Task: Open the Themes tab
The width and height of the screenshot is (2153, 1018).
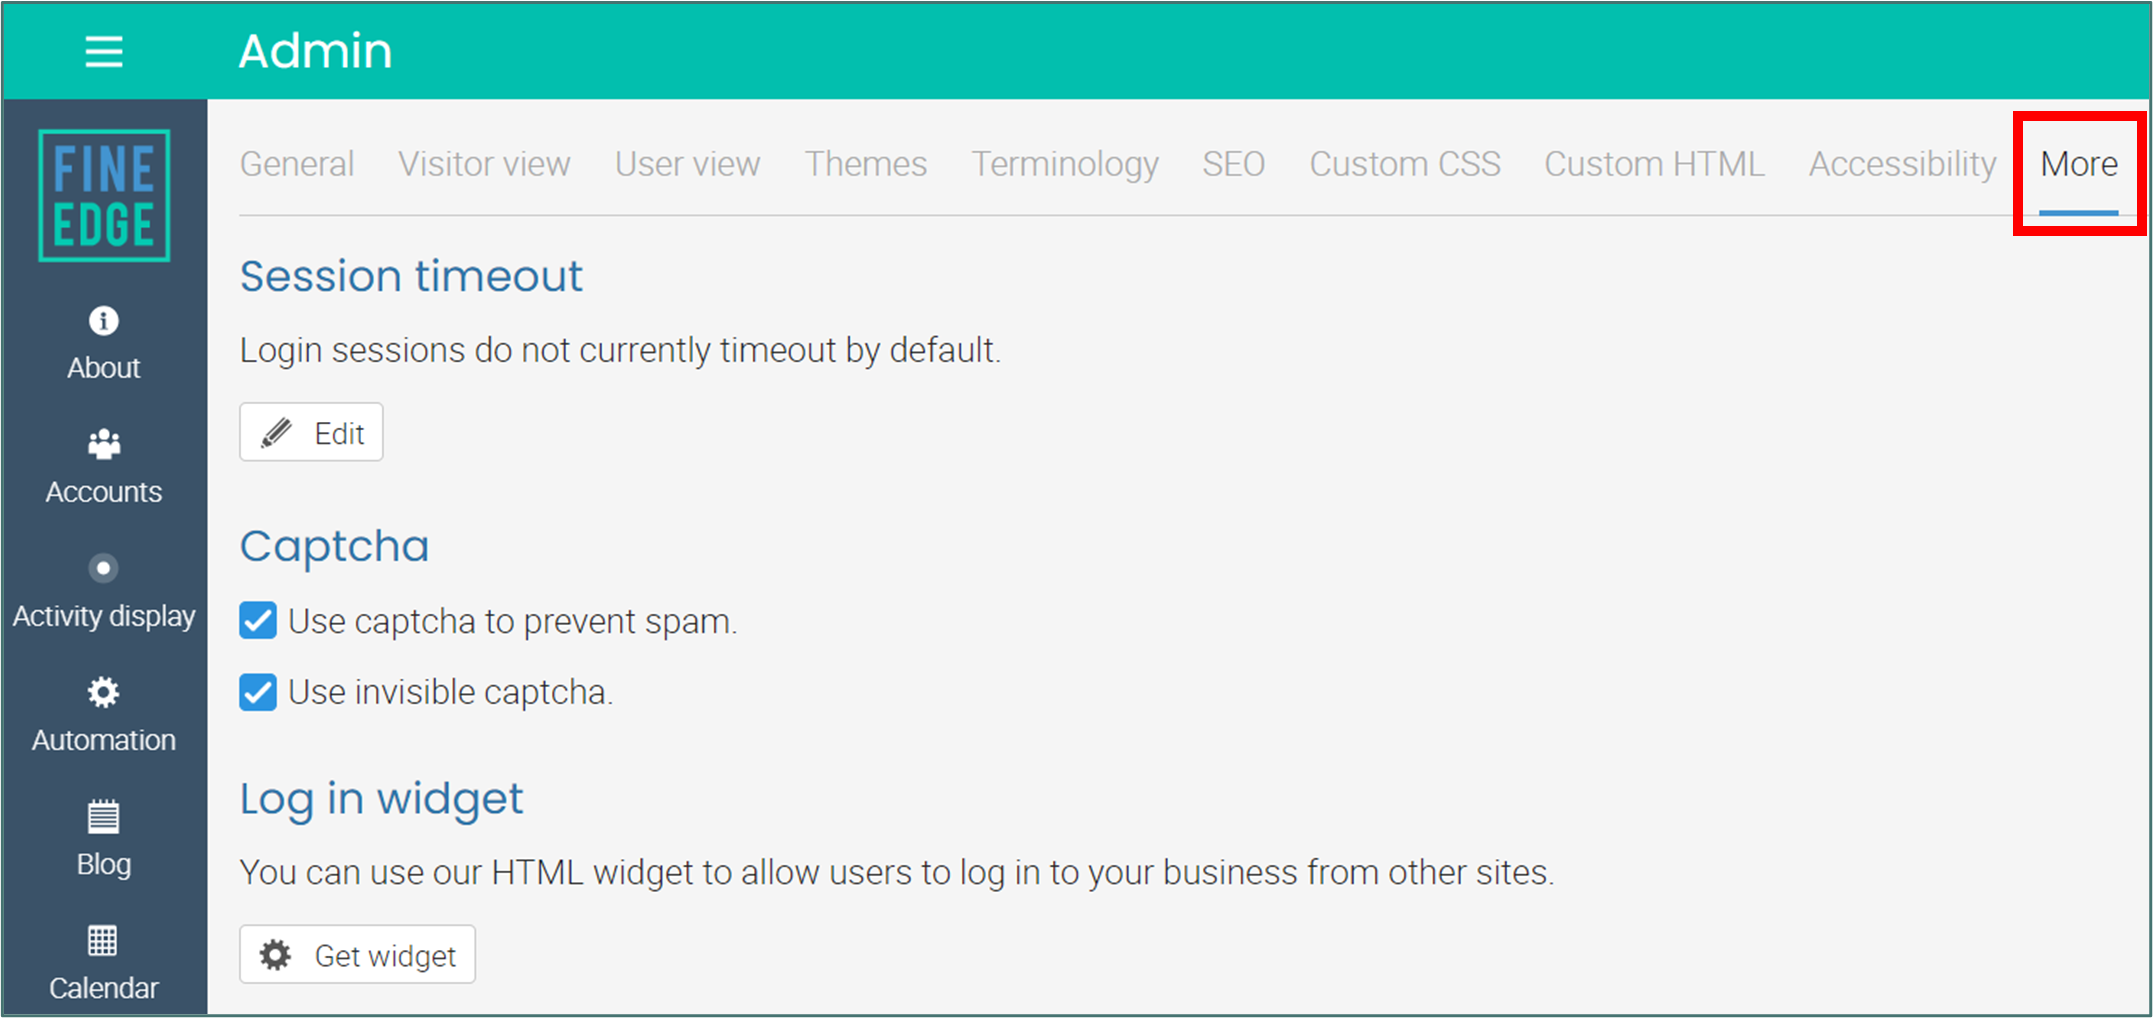Action: 866,164
